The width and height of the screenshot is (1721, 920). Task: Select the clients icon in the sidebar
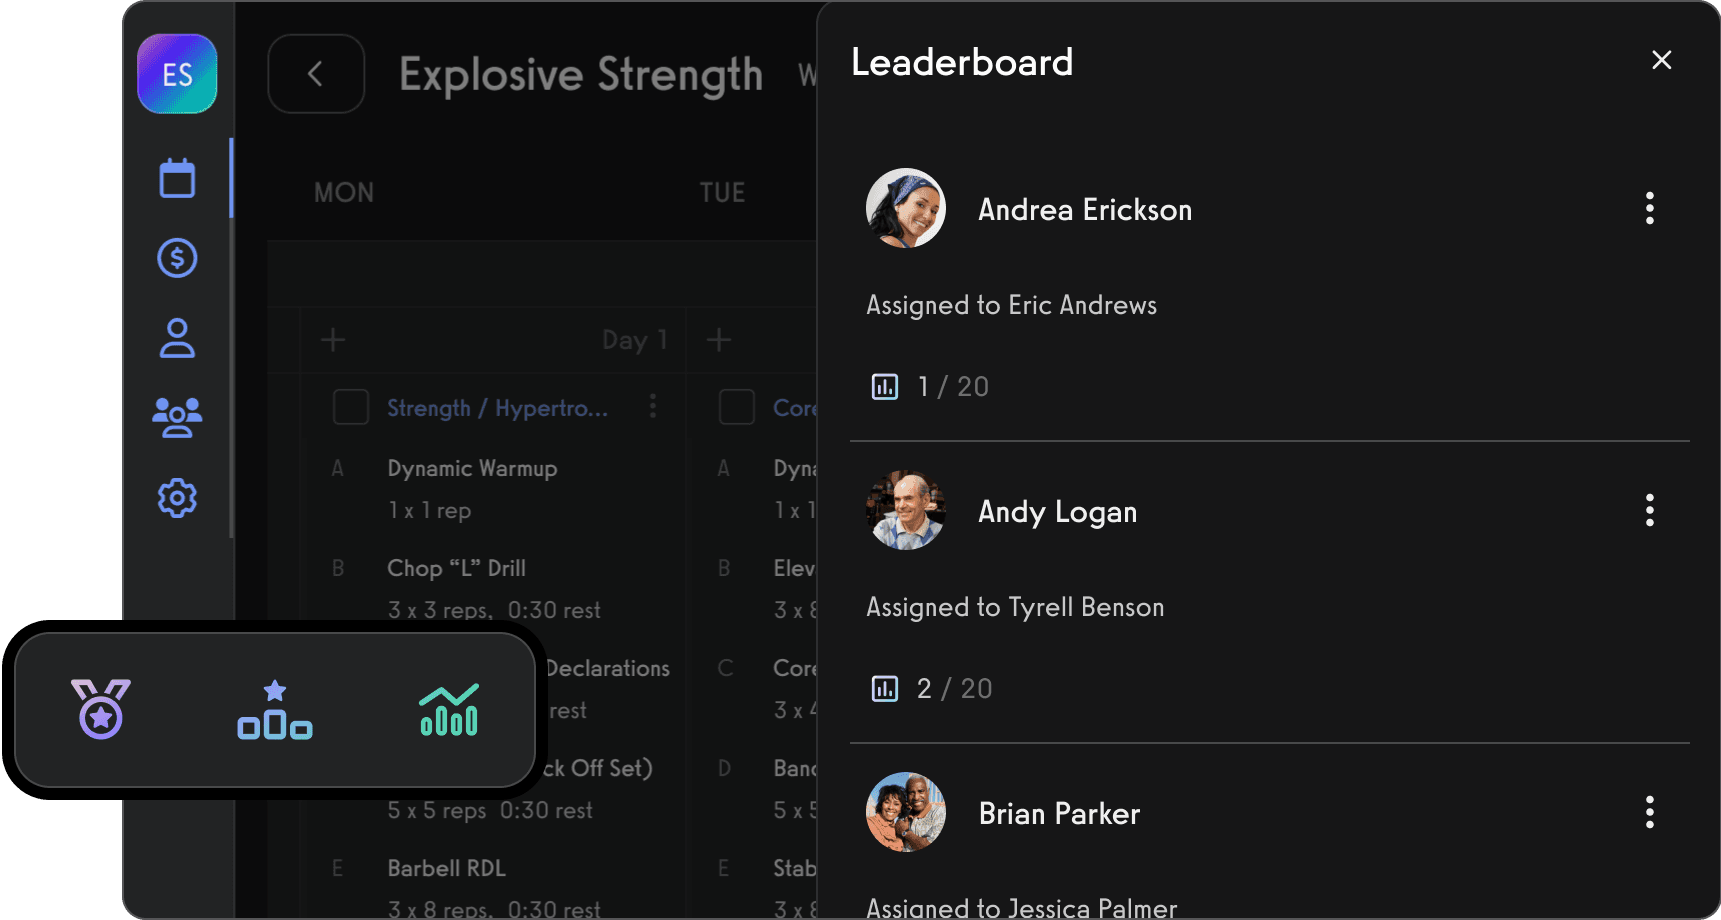176,339
